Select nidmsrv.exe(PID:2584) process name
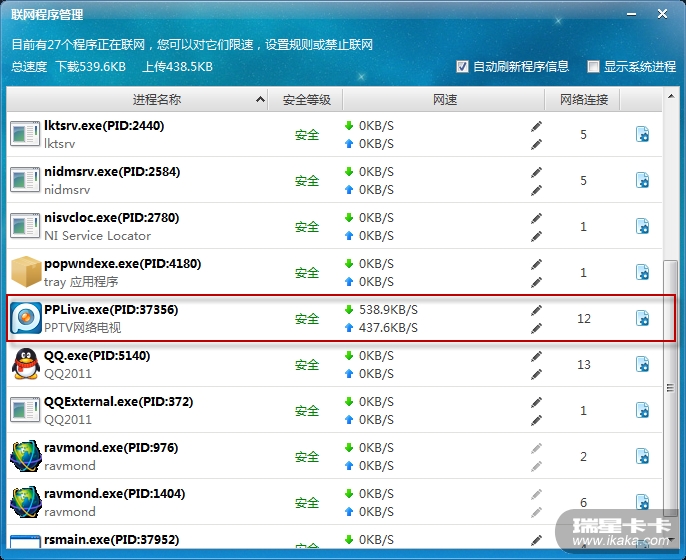The image size is (686, 560). [112, 172]
